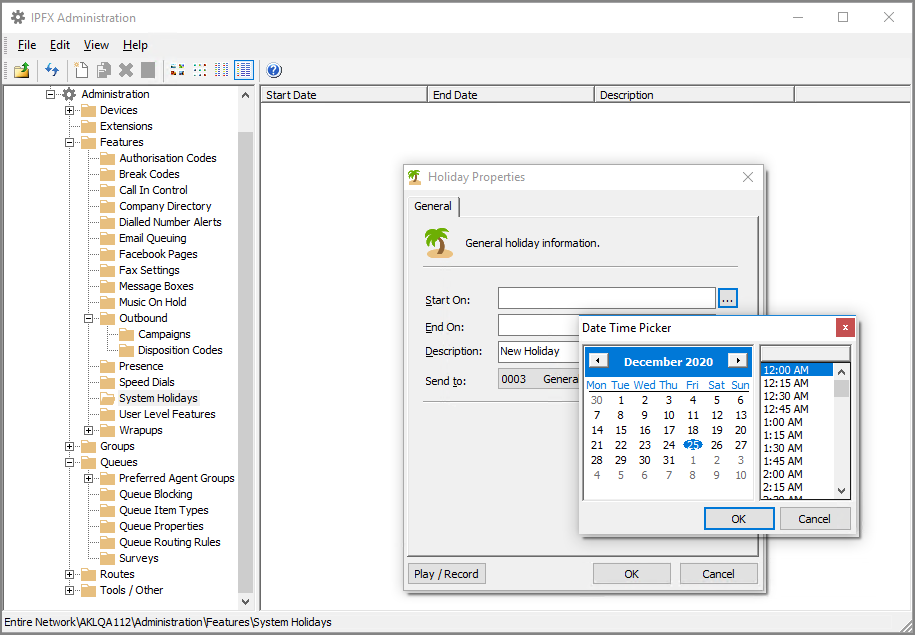Expand the Preferred Agent Groups node
915x635 pixels.
tap(89, 478)
